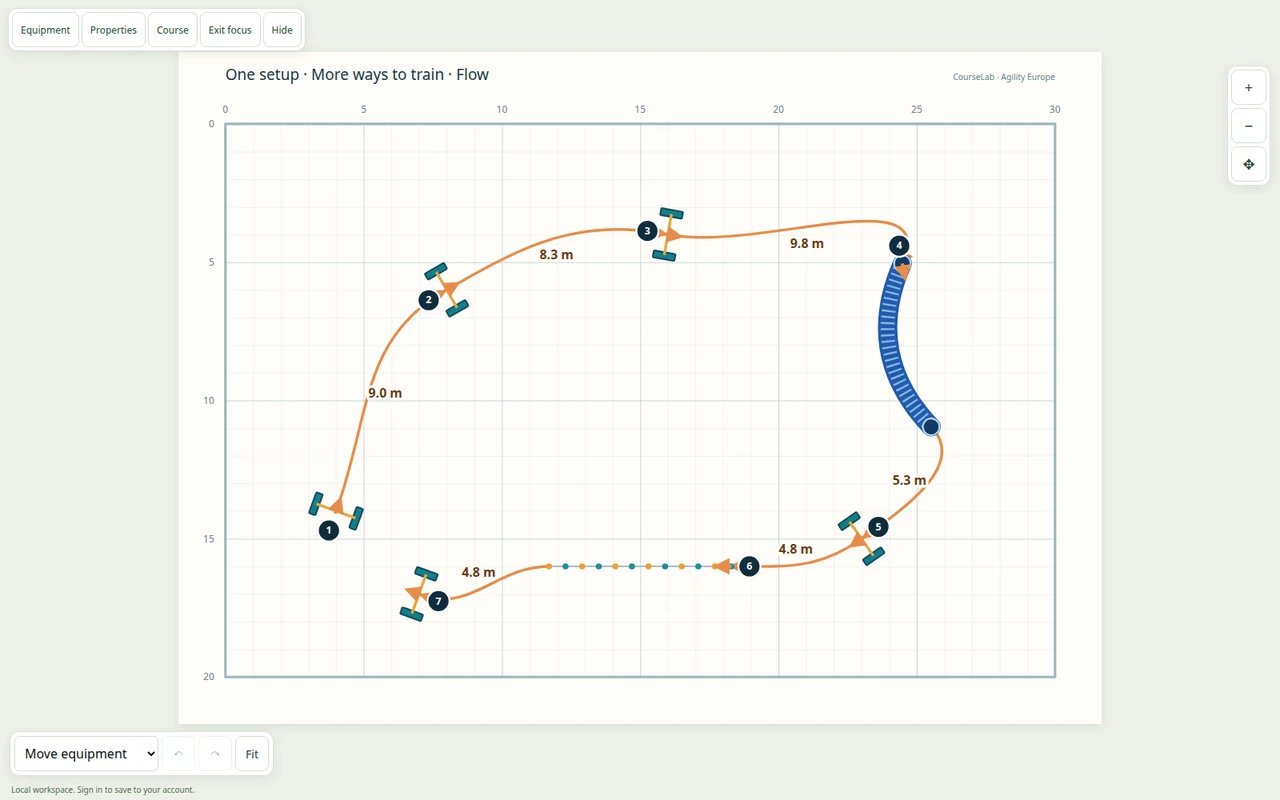
Task: Click the redo arrow button
Action: click(215, 754)
